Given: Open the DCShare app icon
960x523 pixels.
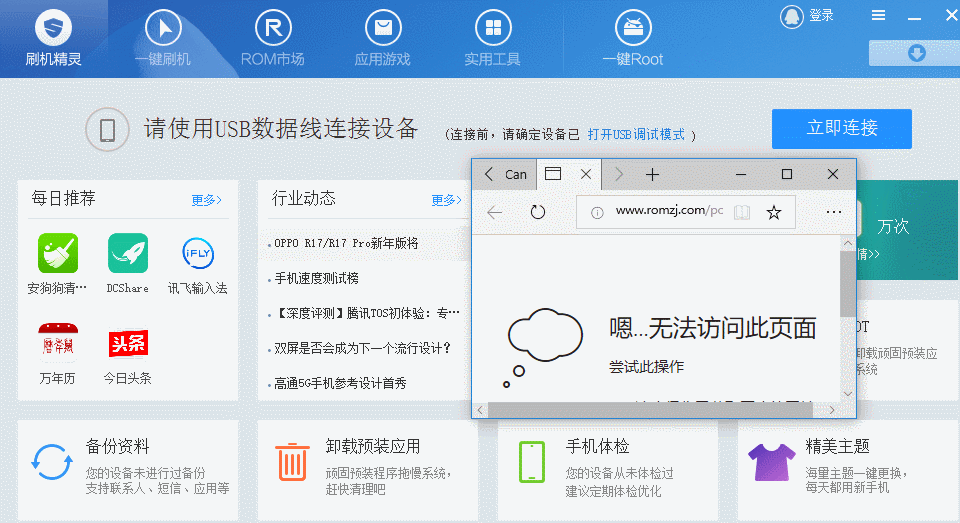Looking at the screenshot, I should [x=128, y=253].
